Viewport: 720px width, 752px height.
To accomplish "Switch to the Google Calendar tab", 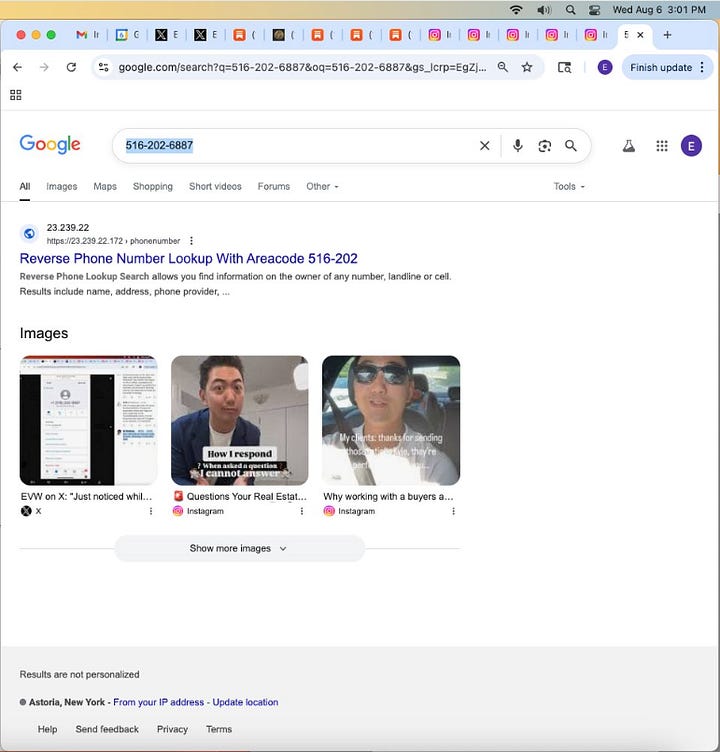I will (x=128, y=35).
